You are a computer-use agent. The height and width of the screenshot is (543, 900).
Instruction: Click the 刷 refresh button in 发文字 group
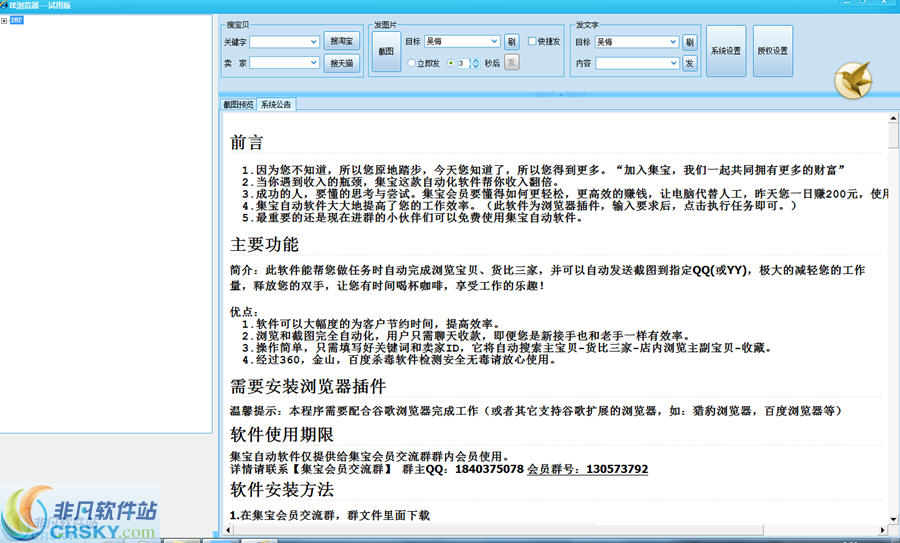(690, 42)
